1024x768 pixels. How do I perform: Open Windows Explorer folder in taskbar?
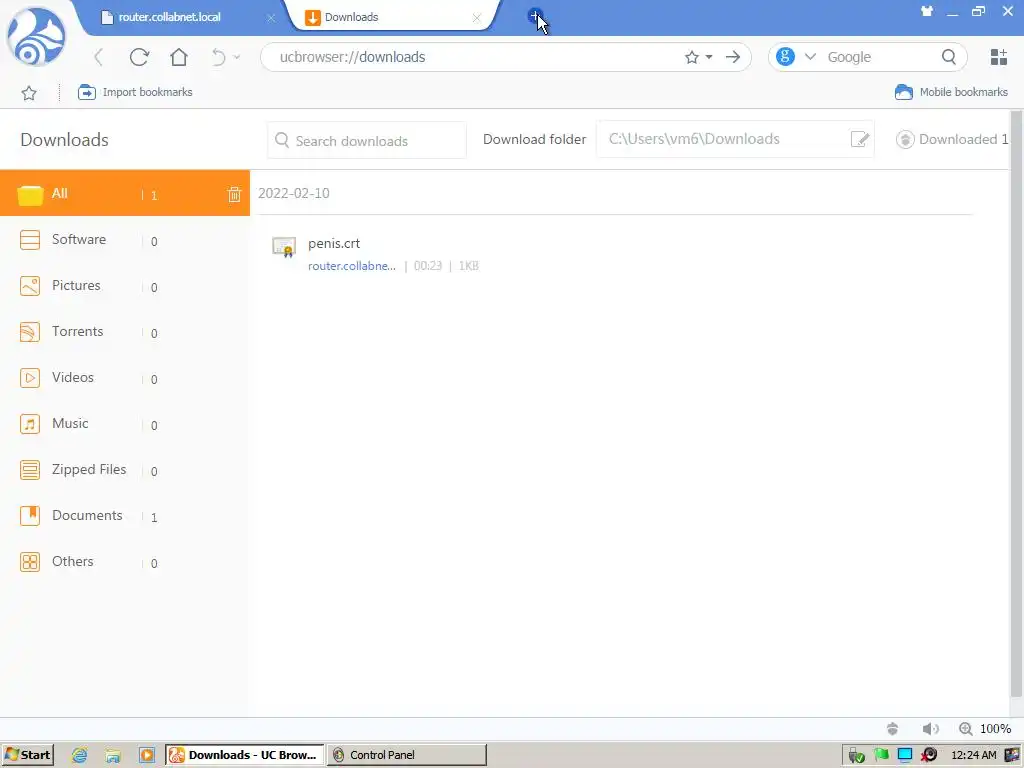[x=113, y=756]
